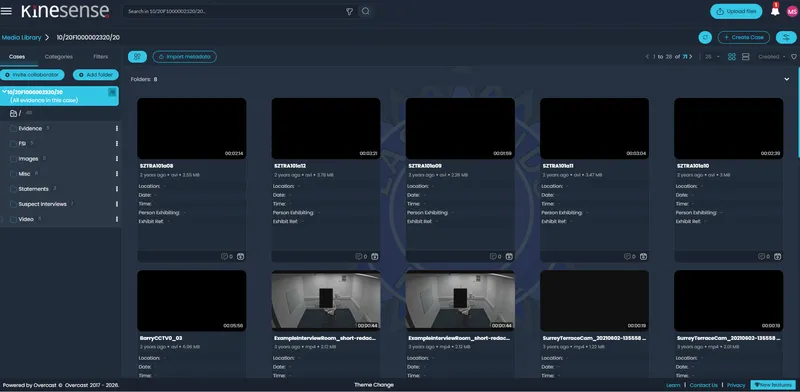
Task: Open the options menu for the Misc folder
Action: [x=117, y=174]
